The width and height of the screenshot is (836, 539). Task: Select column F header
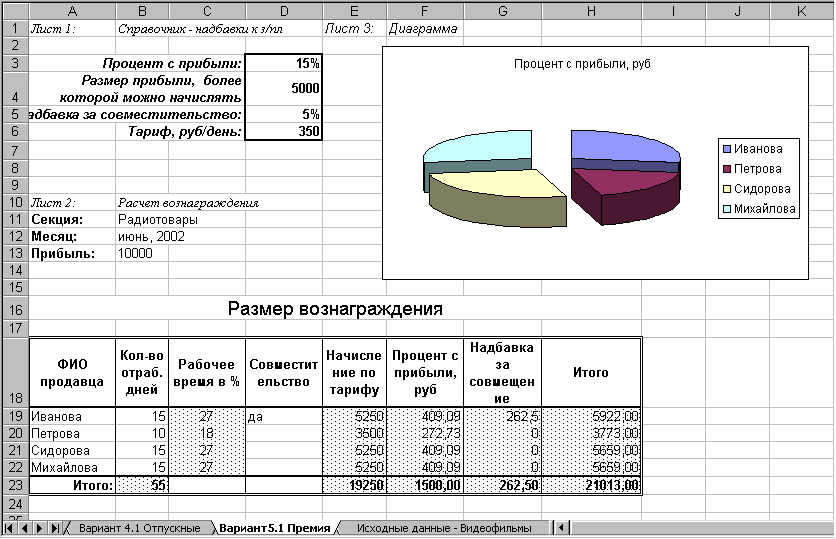424,11
